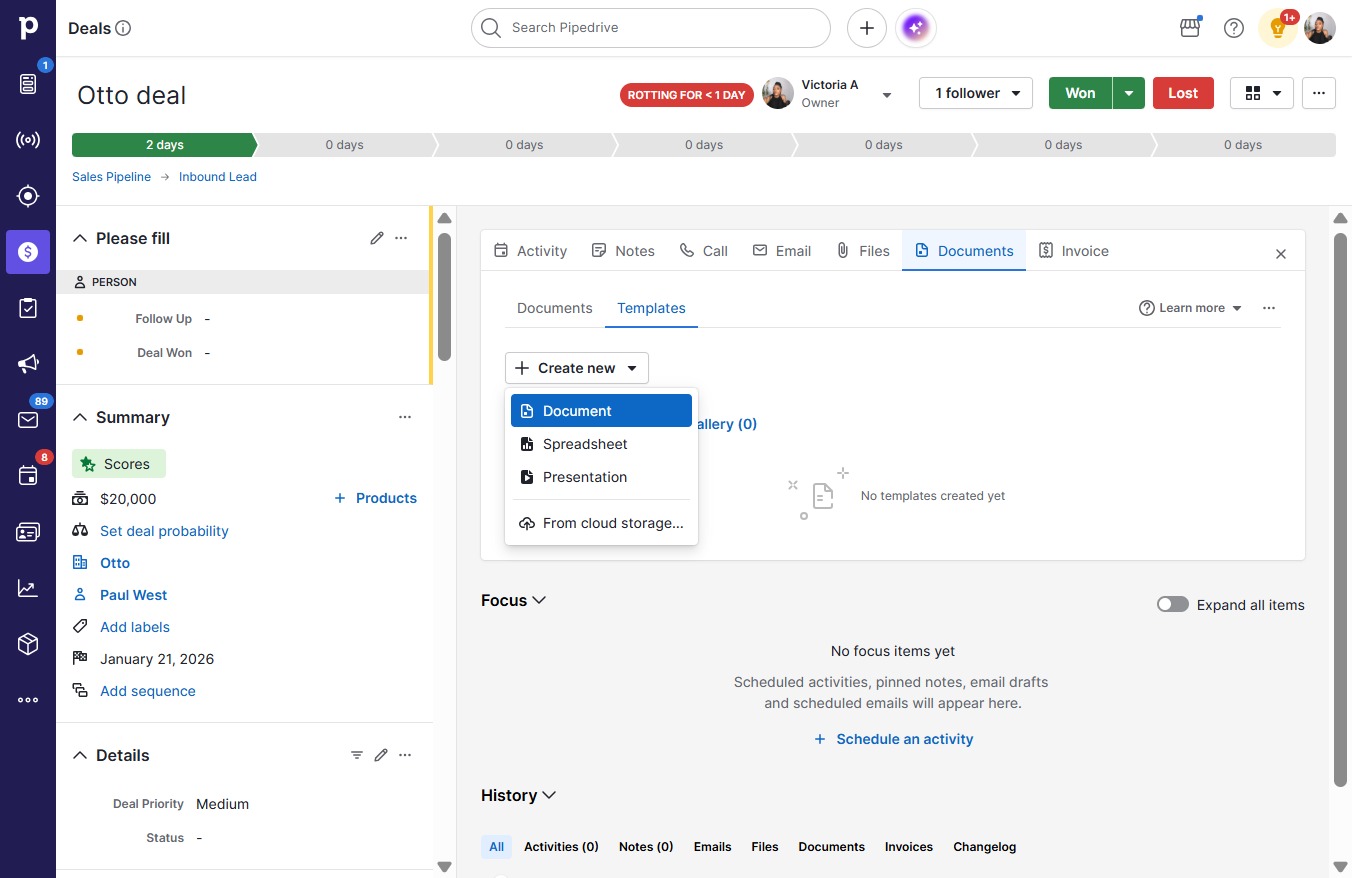Open Templates tab more options

tap(1269, 308)
